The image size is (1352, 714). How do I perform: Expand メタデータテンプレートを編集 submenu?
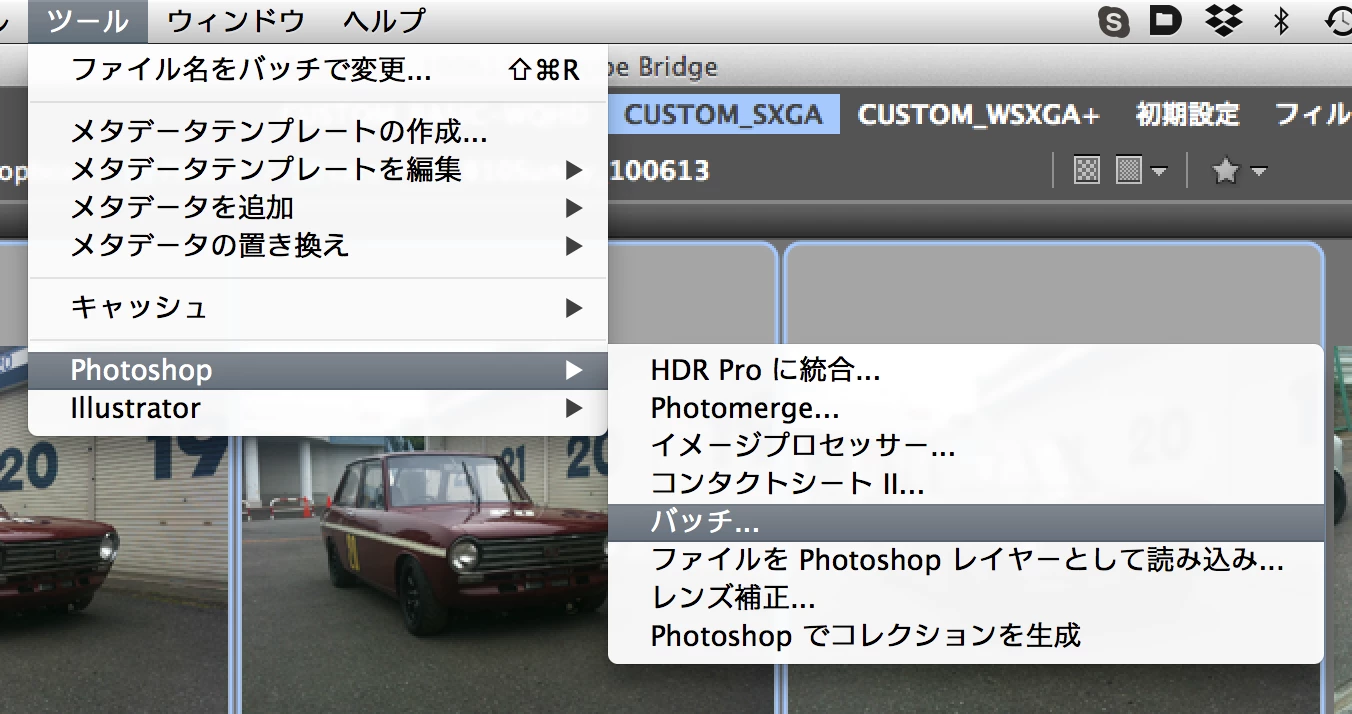[x=318, y=169]
